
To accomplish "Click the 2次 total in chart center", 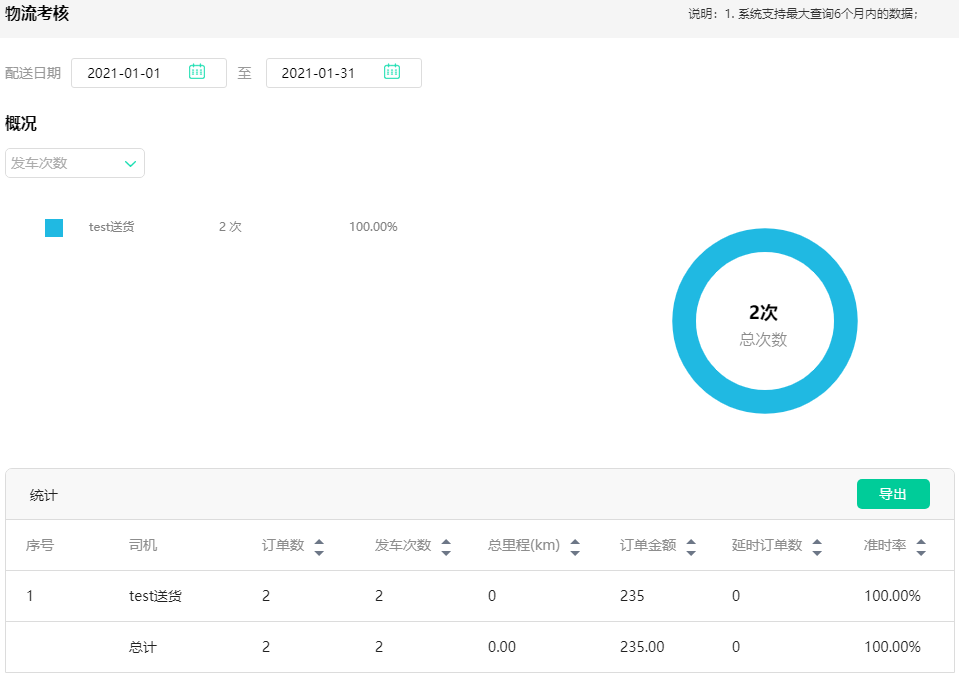I will click(x=765, y=312).
